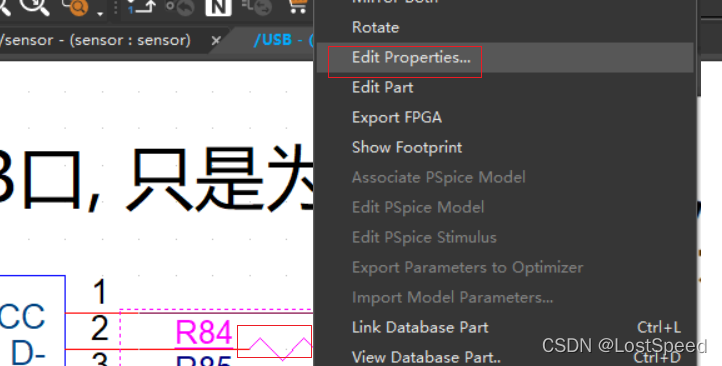This screenshot has height=366, width=722.
Task: Click the greyed back annotate arrow icon
Action: coord(179,7)
